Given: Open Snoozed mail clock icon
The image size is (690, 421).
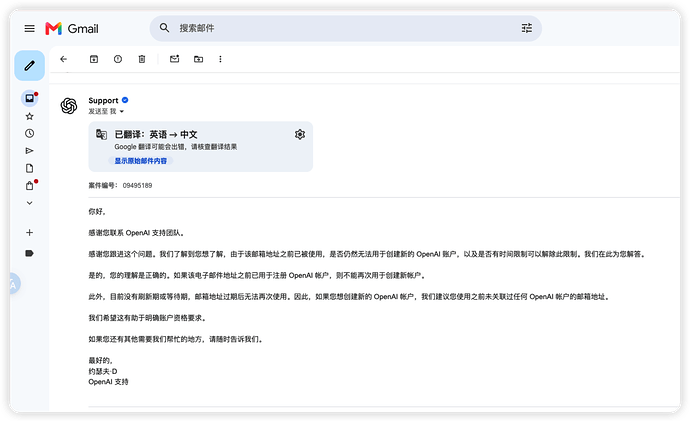Looking at the screenshot, I should [29, 133].
